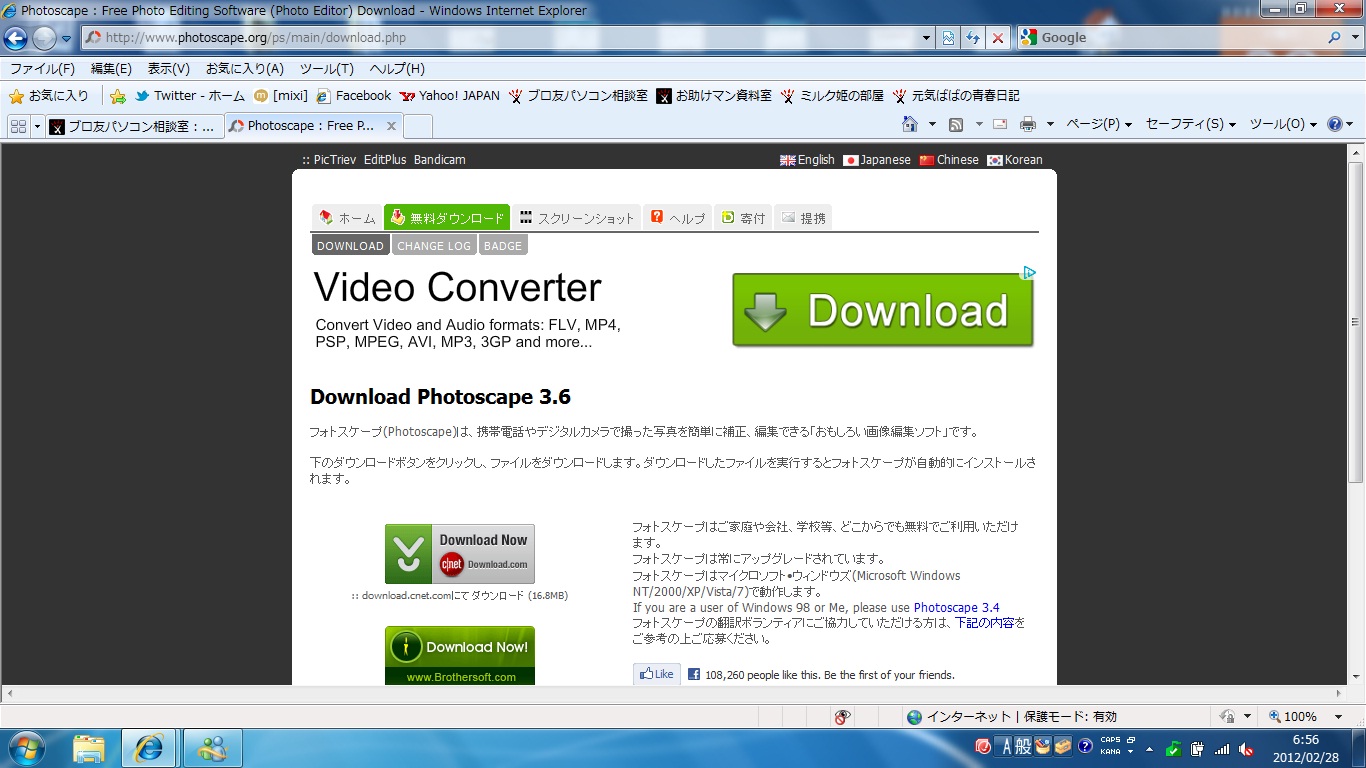Click the Windows Start orb
Viewport: 1366px width, 768px height.
[27, 748]
